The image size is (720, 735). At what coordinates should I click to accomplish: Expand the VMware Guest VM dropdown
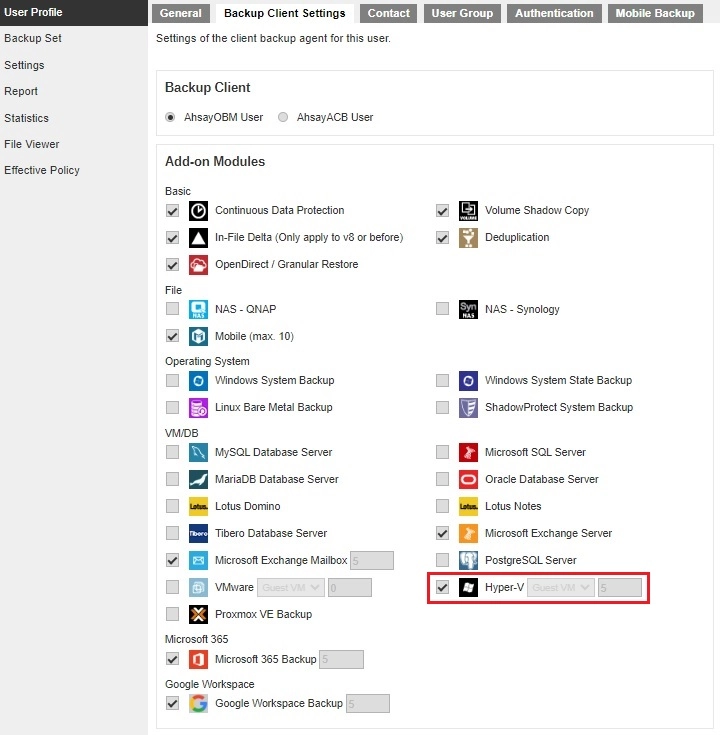tap(291, 588)
